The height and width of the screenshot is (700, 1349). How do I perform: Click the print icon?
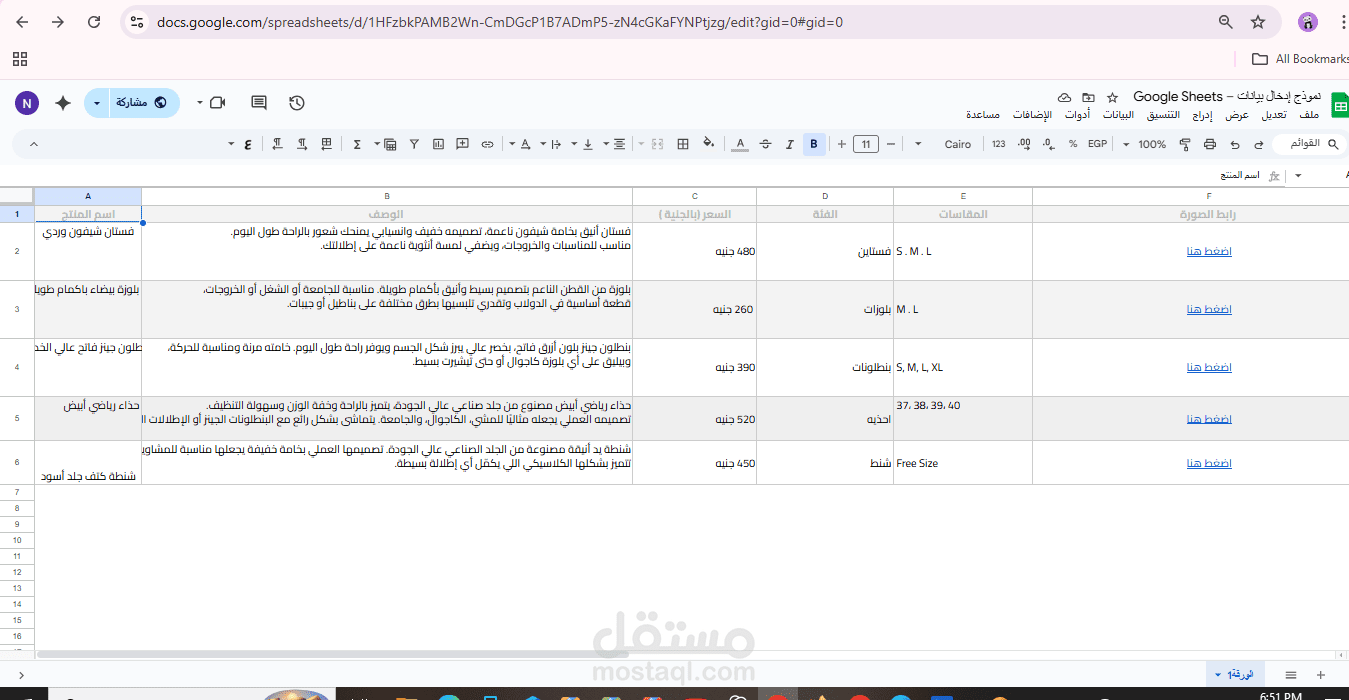[x=1210, y=145]
